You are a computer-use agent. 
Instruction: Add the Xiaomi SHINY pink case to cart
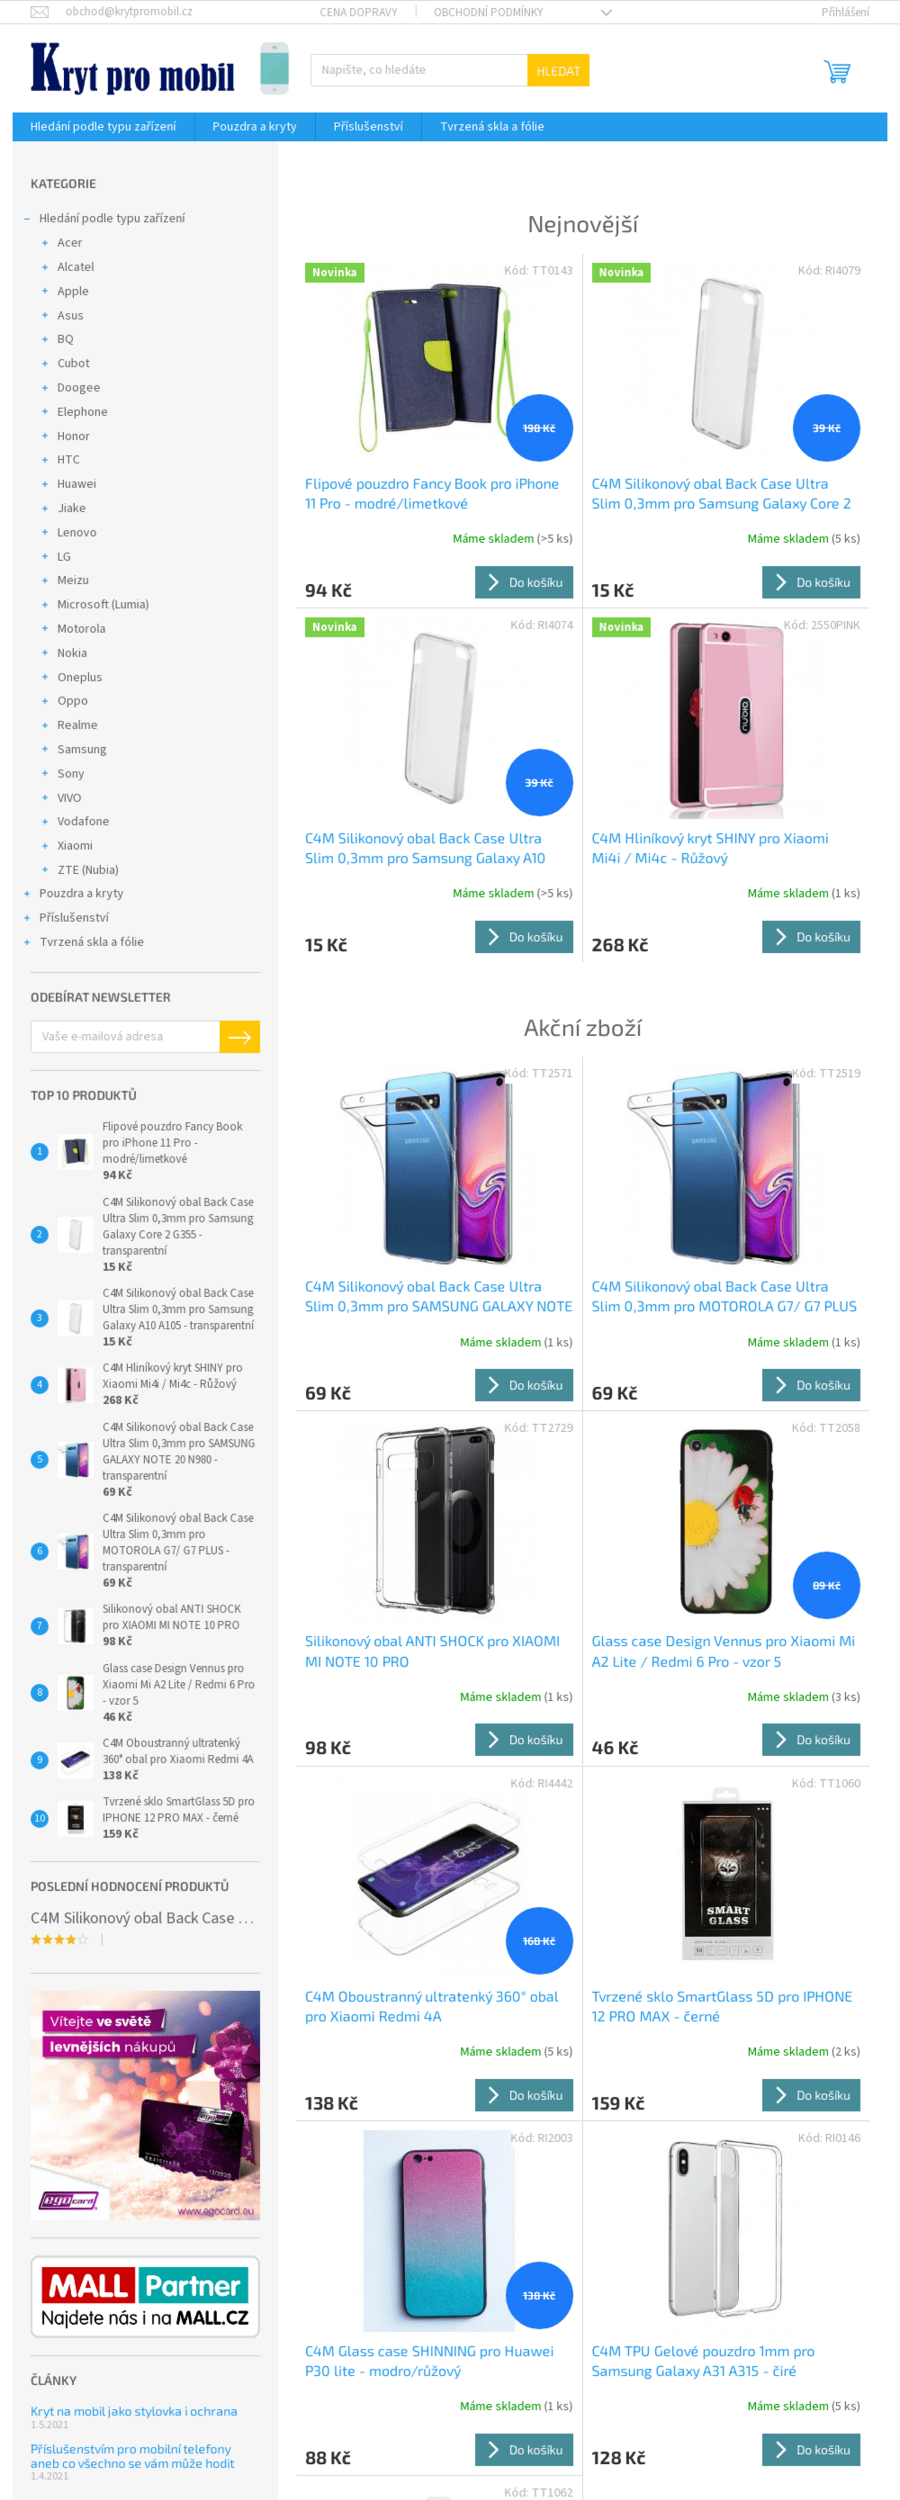click(x=811, y=937)
